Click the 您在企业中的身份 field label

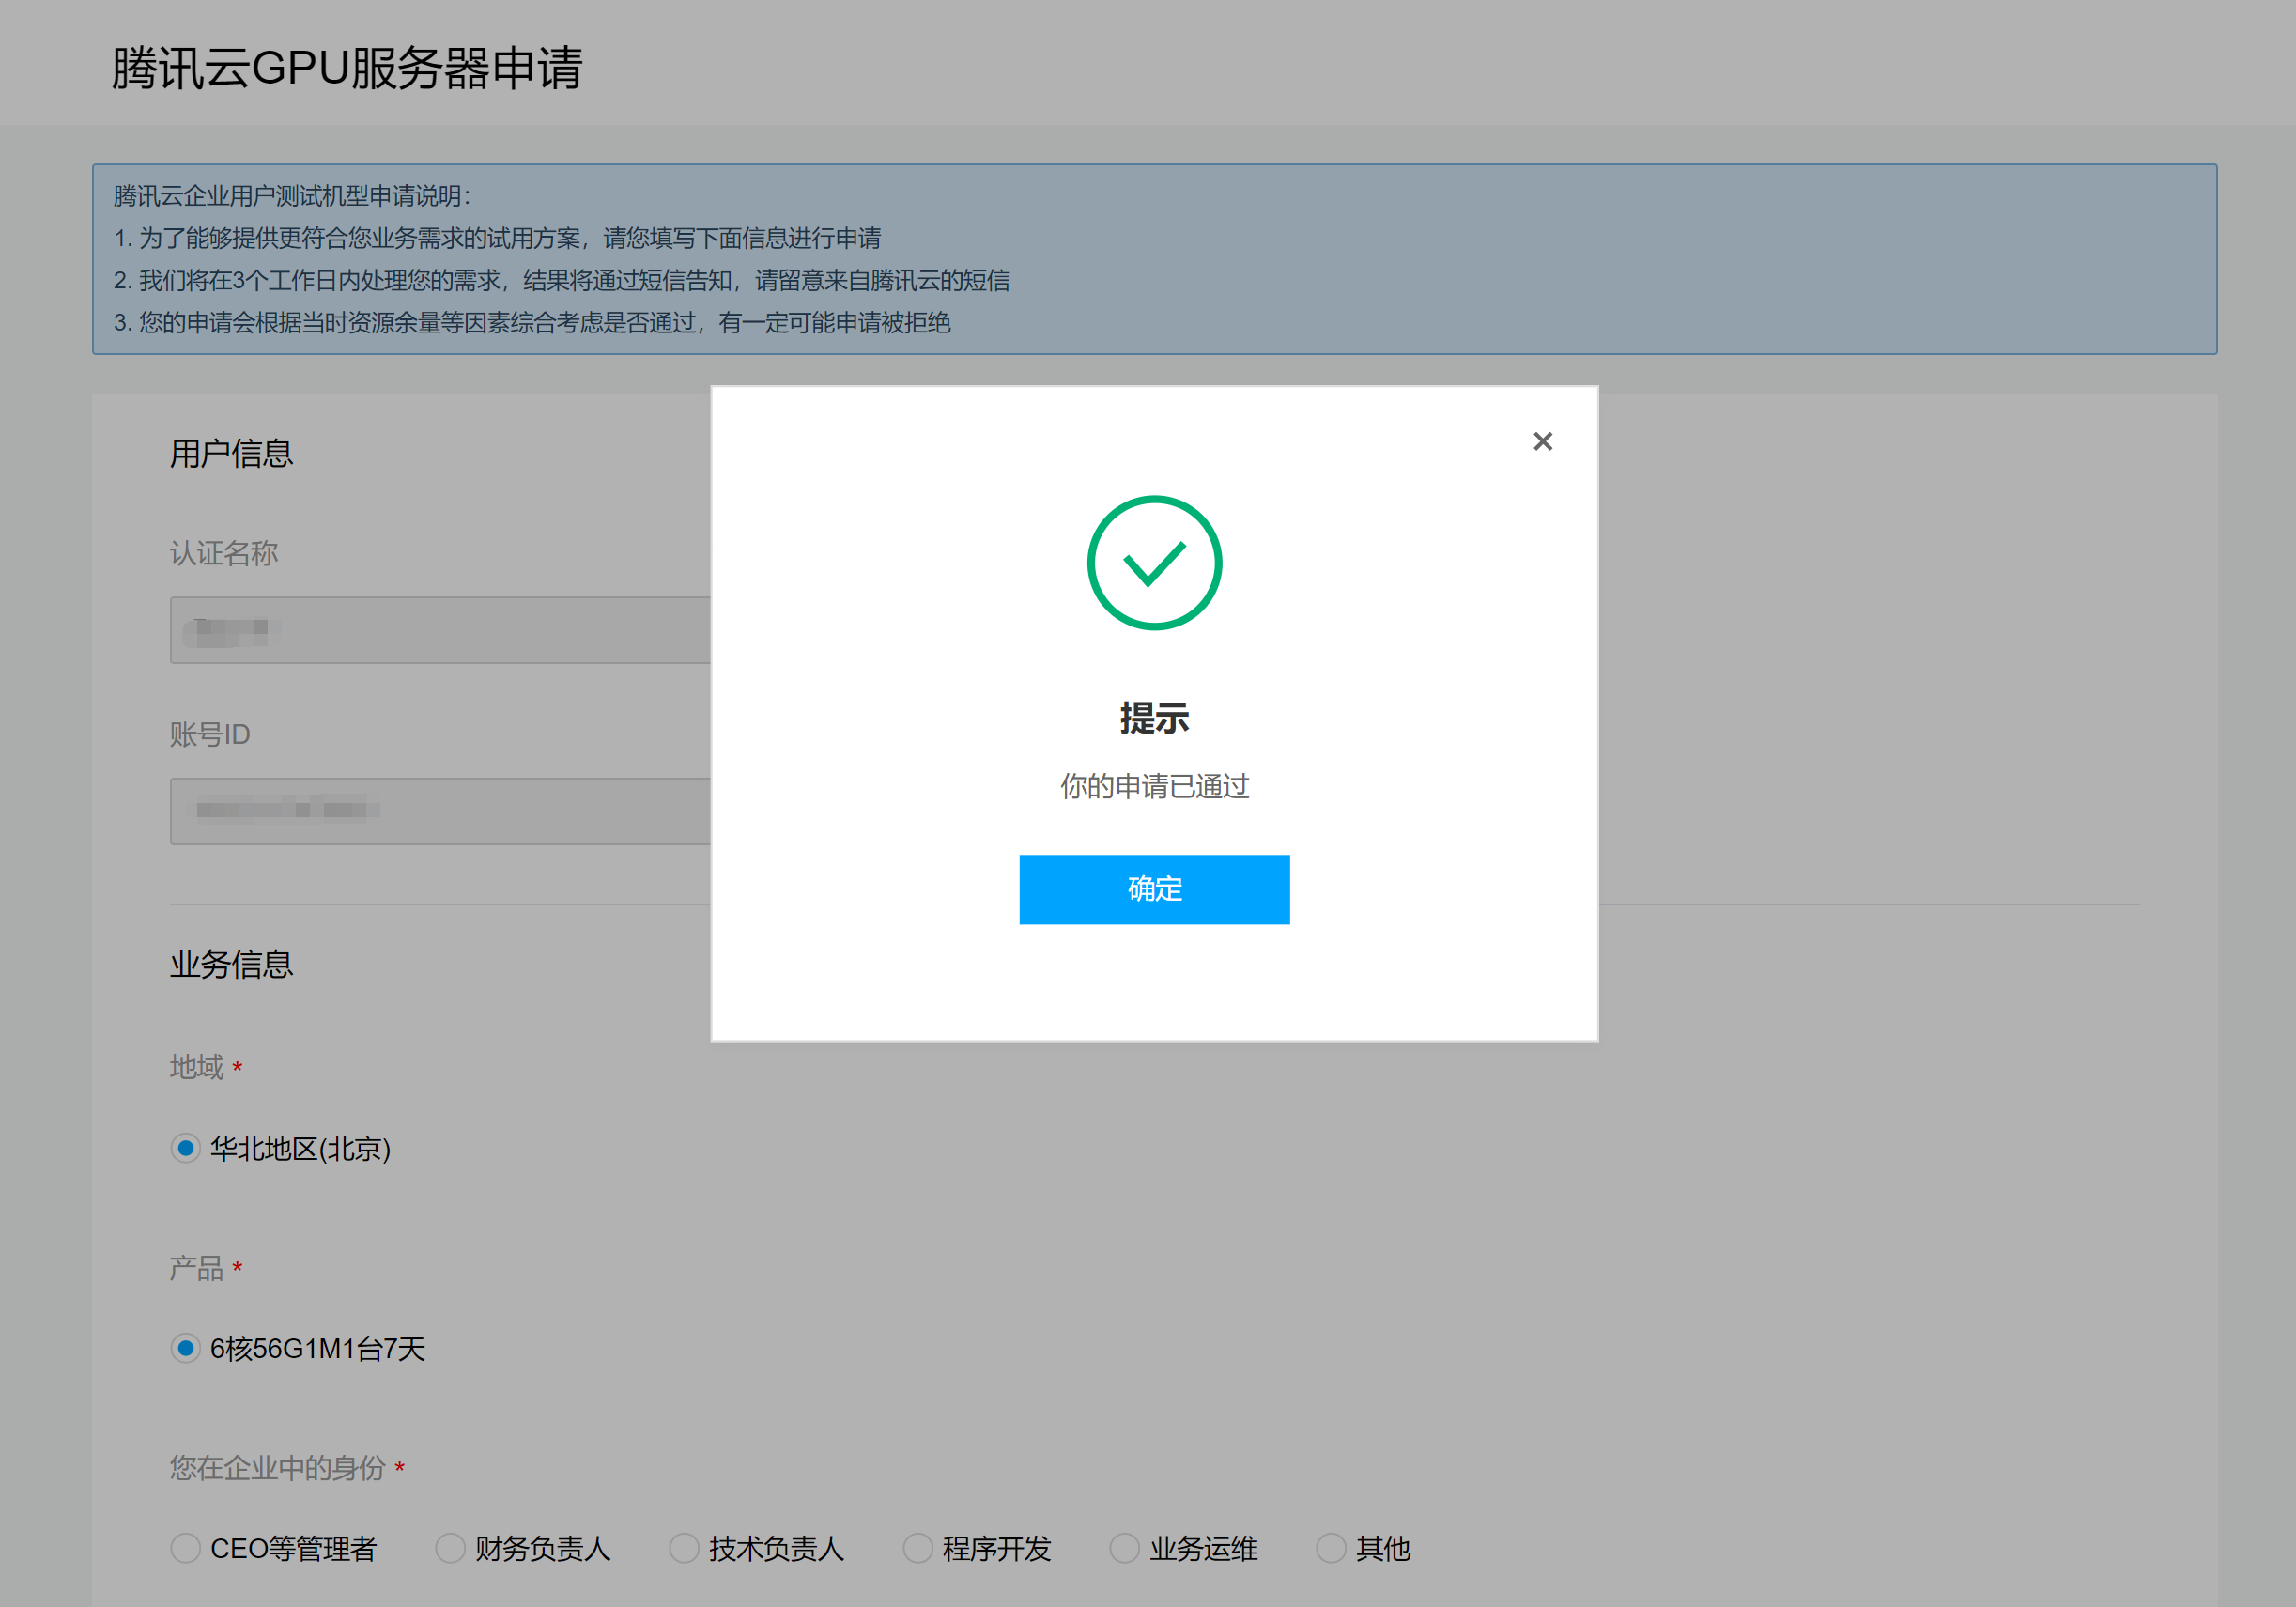tap(277, 1467)
